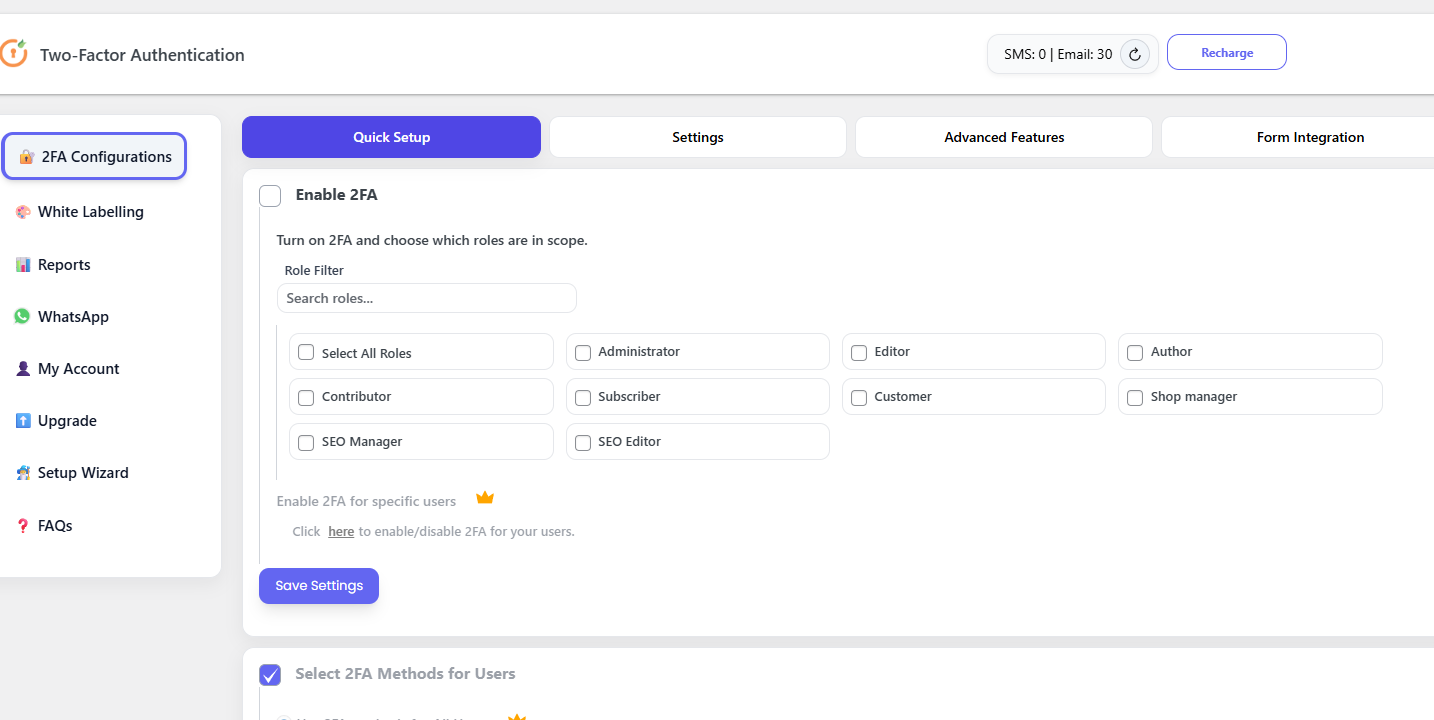
Task: Switch to the Settings tab
Action: click(697, 138)
